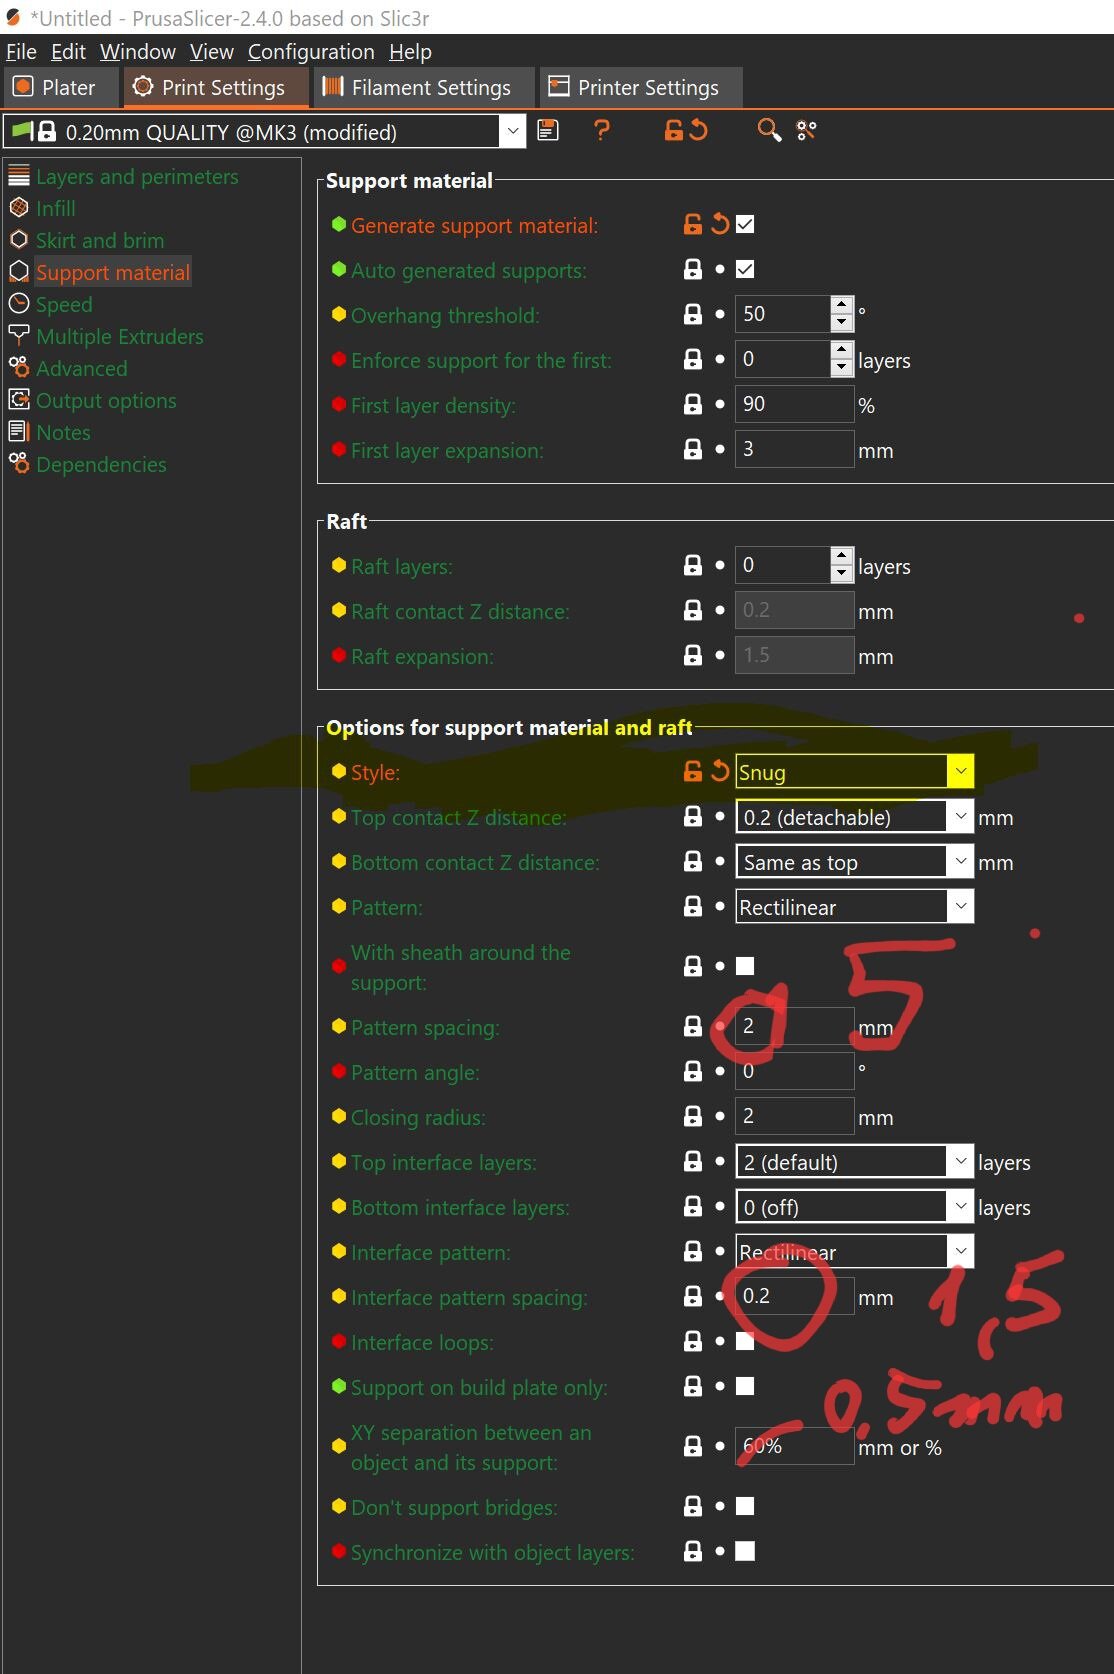Image resolution: width=1114 pixels, height=1674 pixels.
Task: Click the Pattern spacing label
Action: coord(425,1027)
